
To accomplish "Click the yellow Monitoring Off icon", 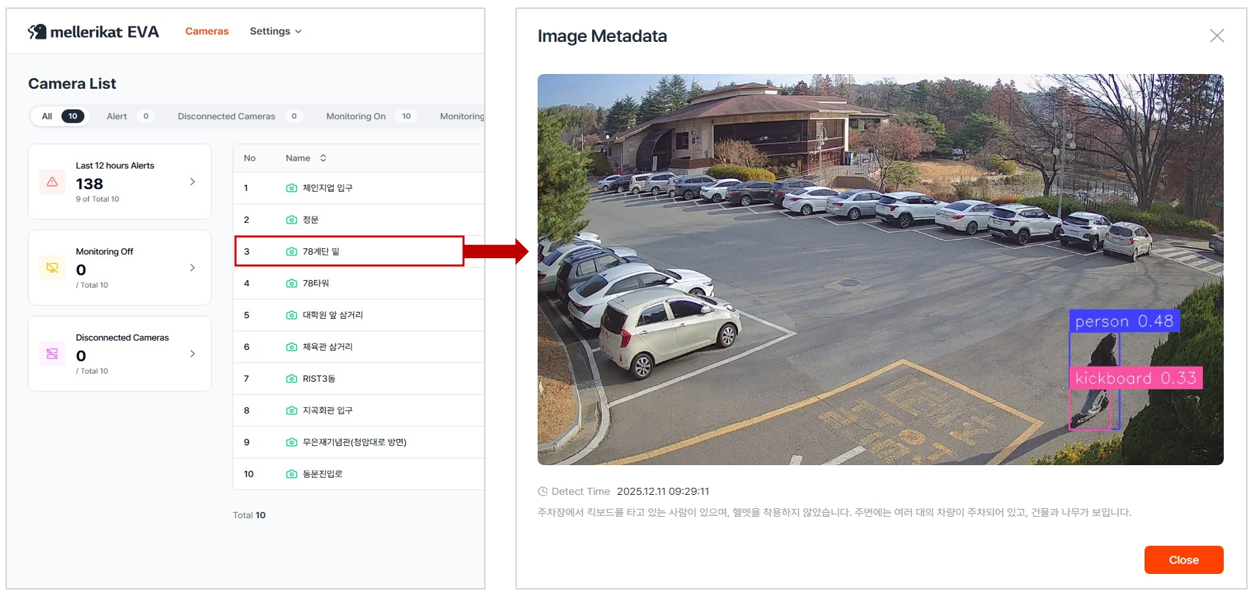I will (52, 268).
